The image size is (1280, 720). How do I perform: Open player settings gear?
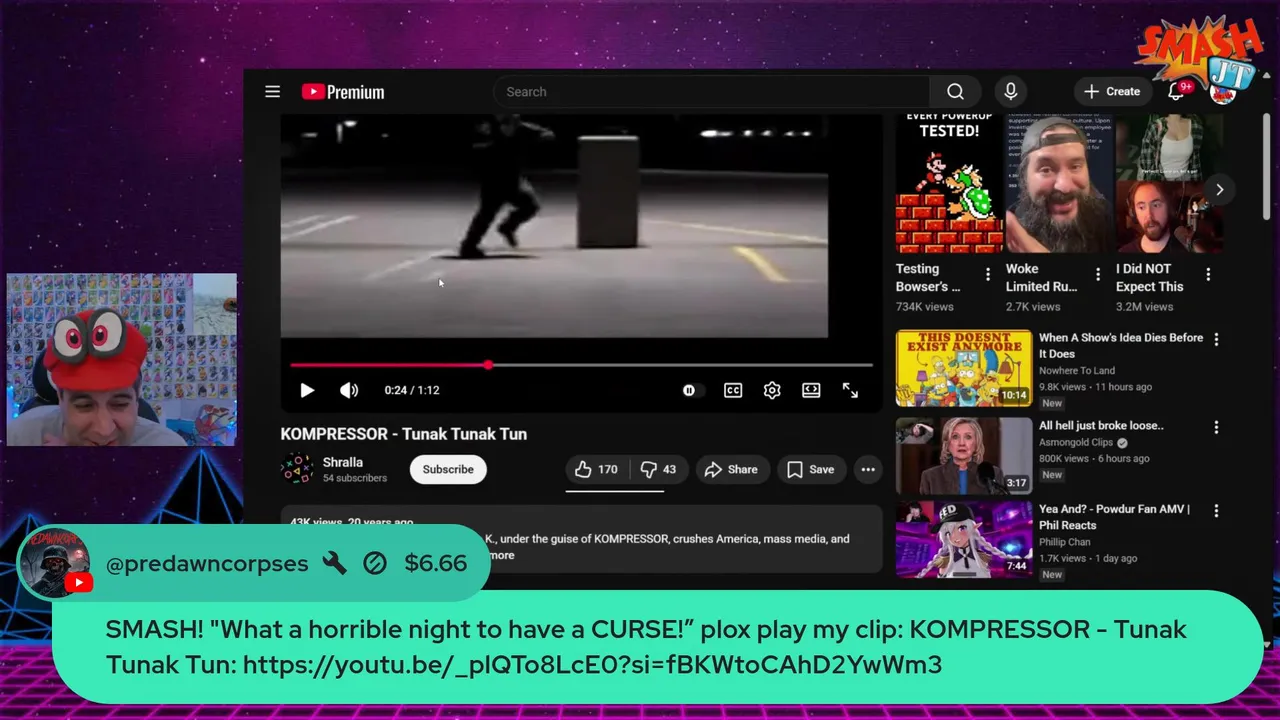[772, 391]
